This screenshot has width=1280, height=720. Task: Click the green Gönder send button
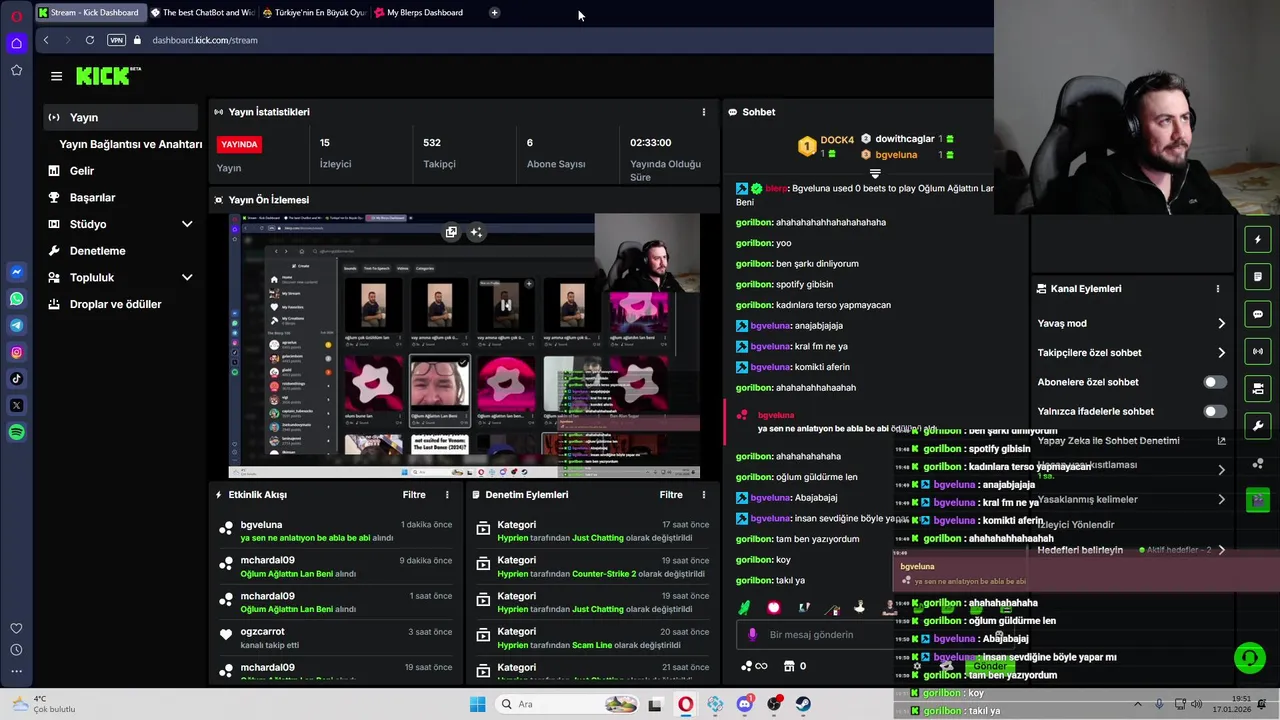pyautogui.click(x=990, y=666)
